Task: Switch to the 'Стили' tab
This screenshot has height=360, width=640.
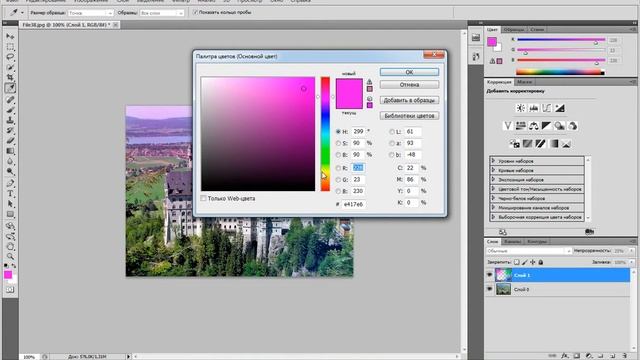Action: point(537,29)
